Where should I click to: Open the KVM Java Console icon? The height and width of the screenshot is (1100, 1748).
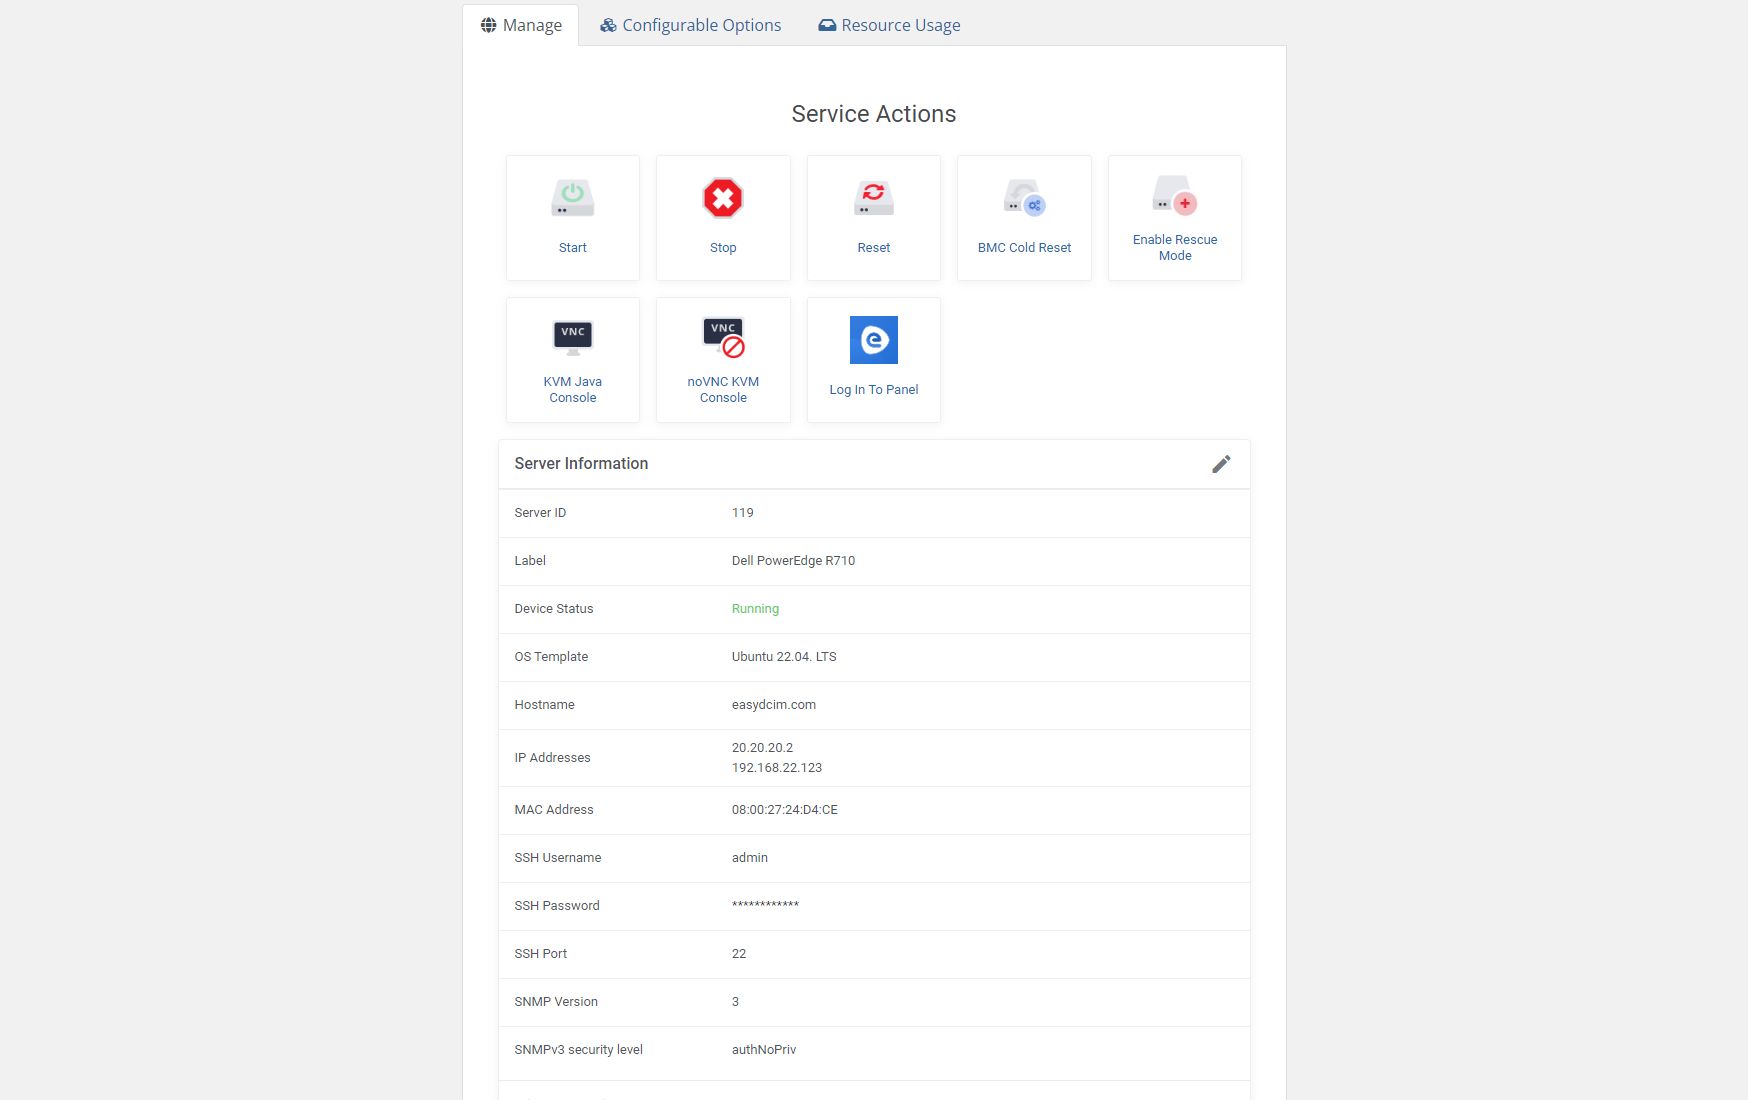click(x=572, y=338)
